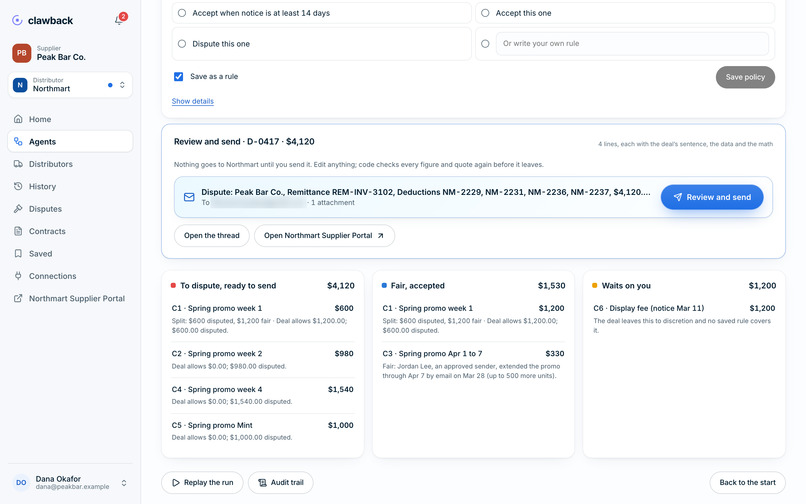
Task: Select 'Accept when notice is at least 14 days'
Action: [x=182, y=13]
